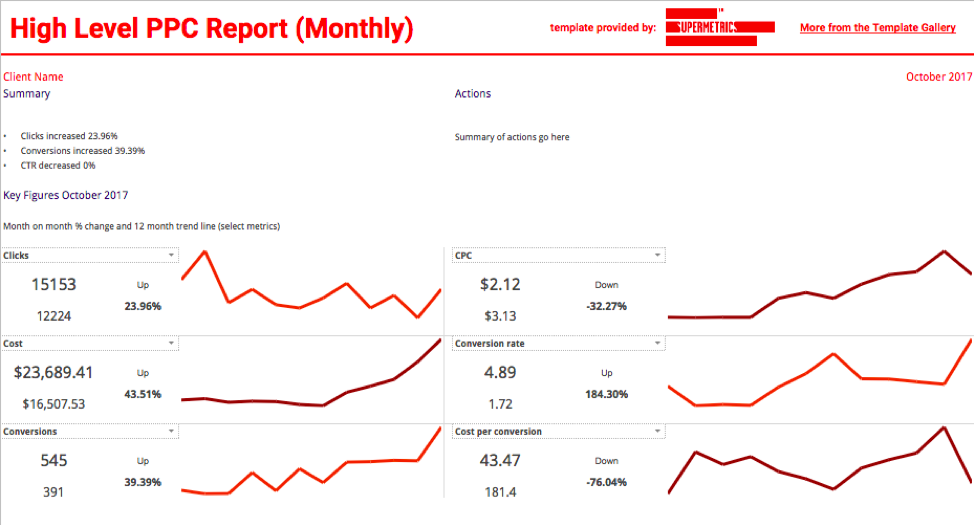Select the Cost trend sparkline chart
This screenshot has width=974, height=525.
[311, 380]
